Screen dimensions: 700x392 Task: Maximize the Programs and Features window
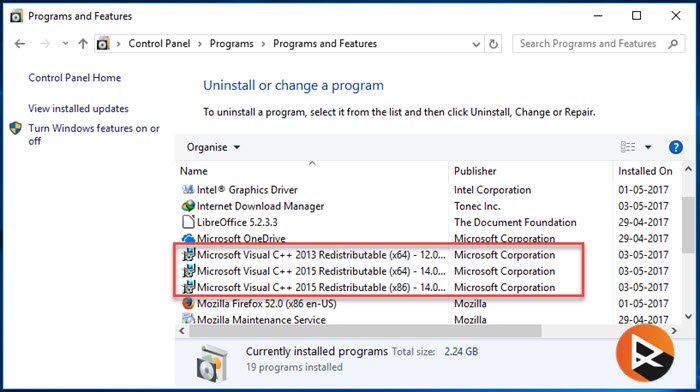(637, 16)
